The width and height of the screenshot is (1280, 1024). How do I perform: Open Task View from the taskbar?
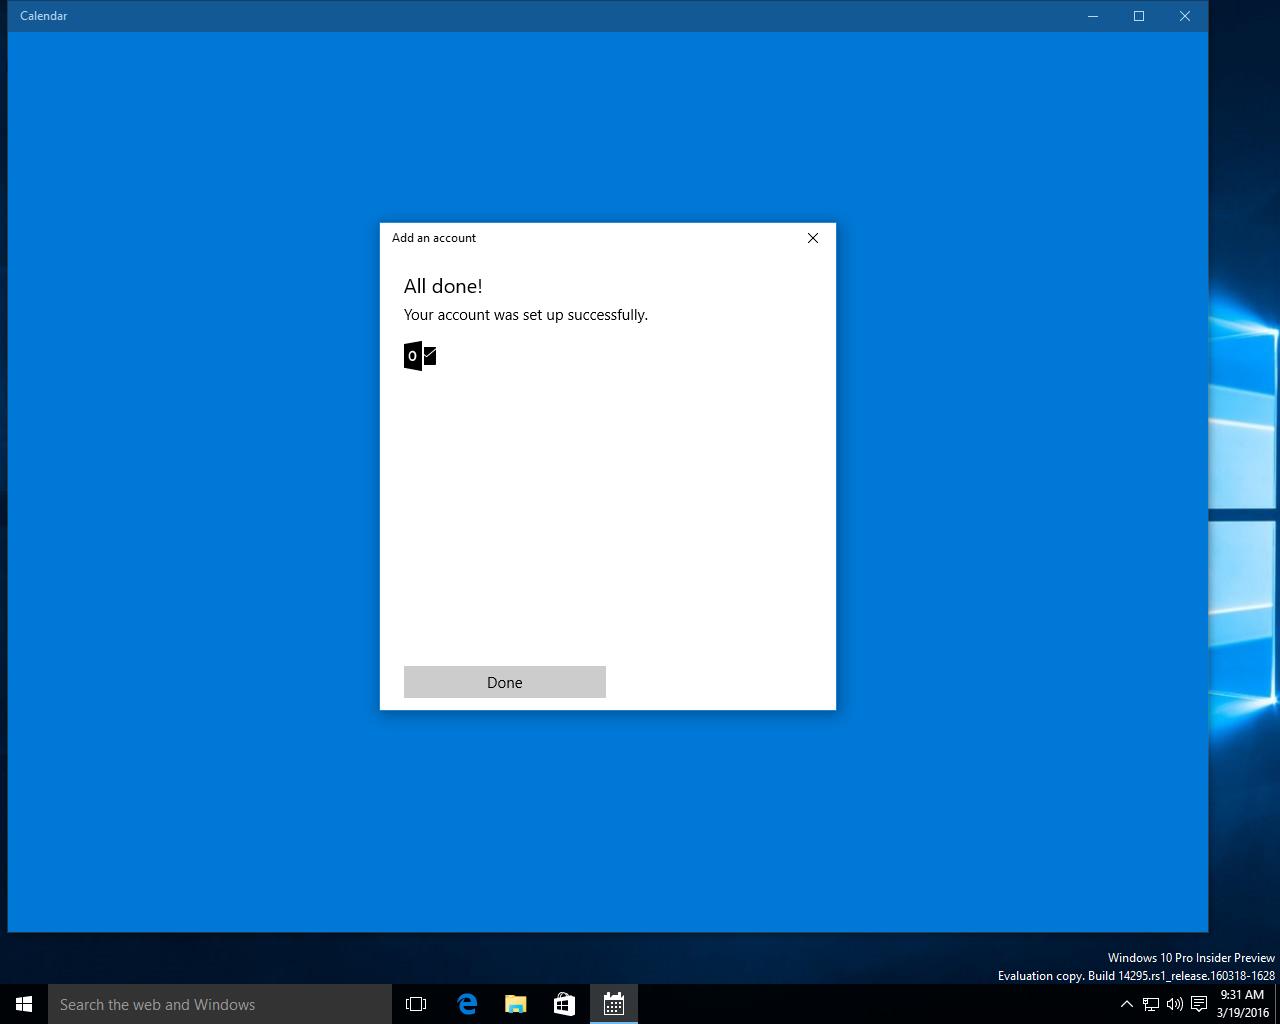[416, 1004]
